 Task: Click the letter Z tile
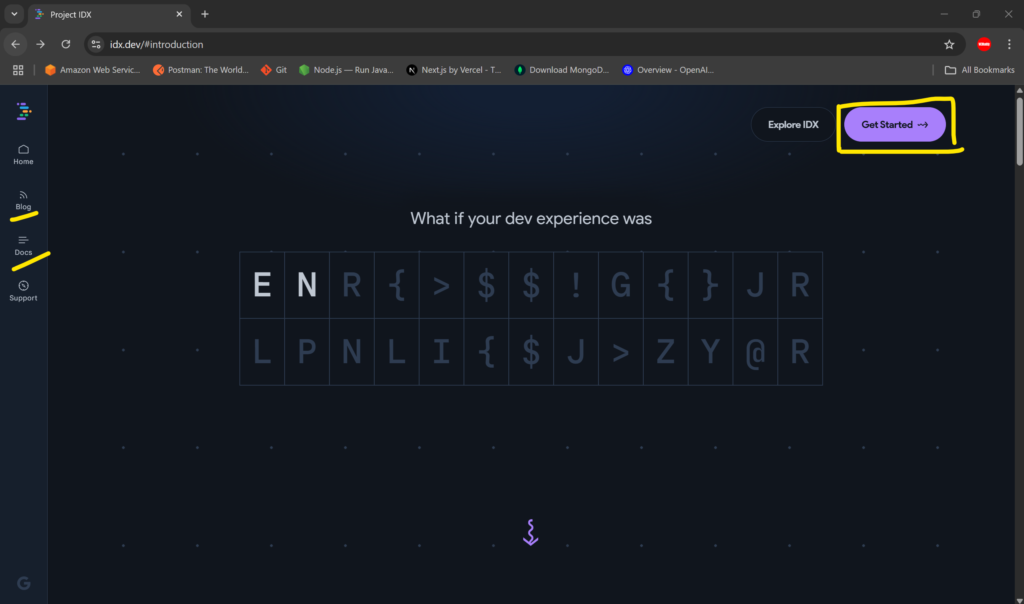[665, 352]
